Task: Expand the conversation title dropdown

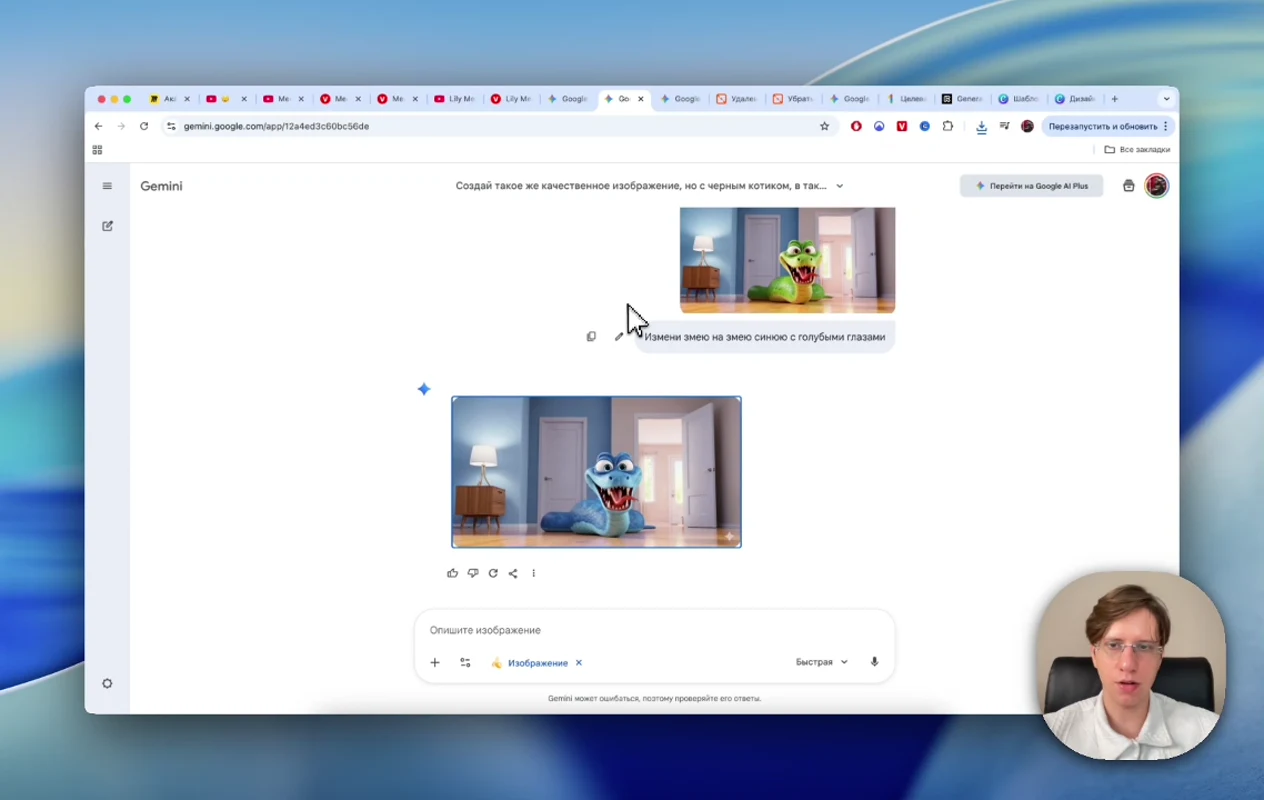Action: 840,186
